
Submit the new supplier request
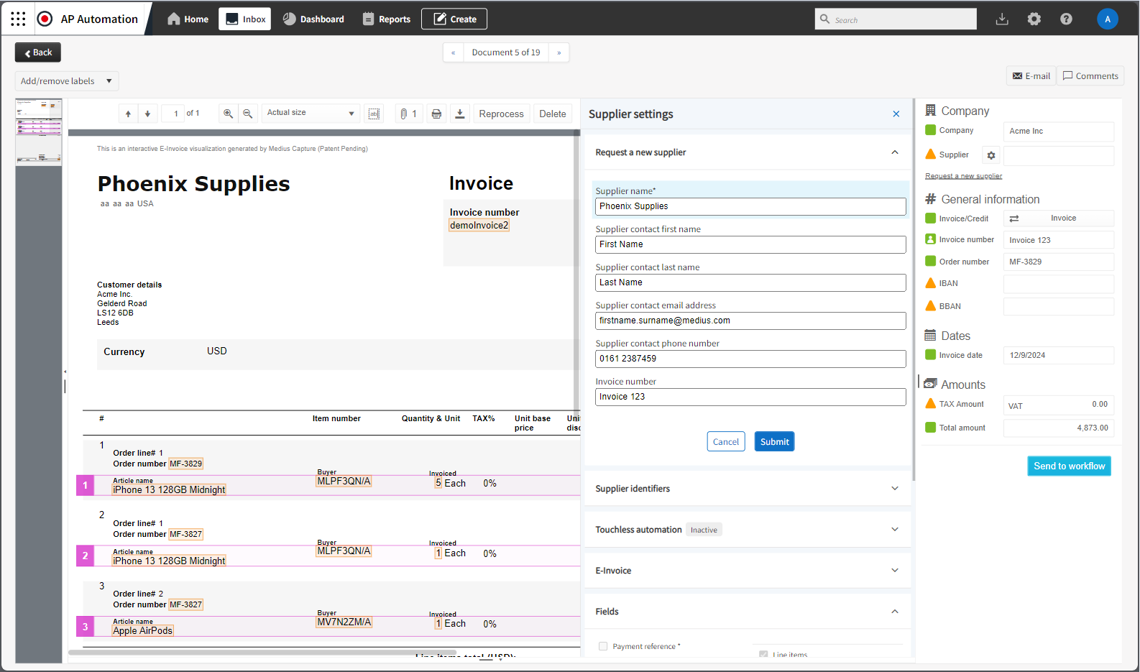[774, 441]
